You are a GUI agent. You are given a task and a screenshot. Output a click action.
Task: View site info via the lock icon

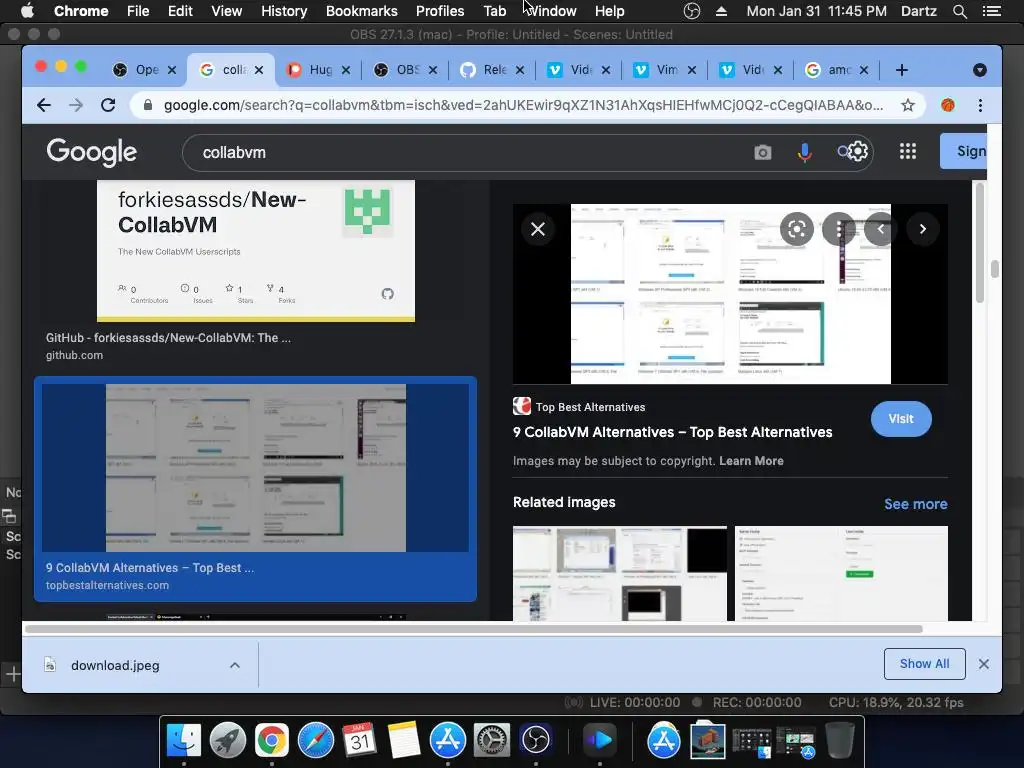click(148, 105)
